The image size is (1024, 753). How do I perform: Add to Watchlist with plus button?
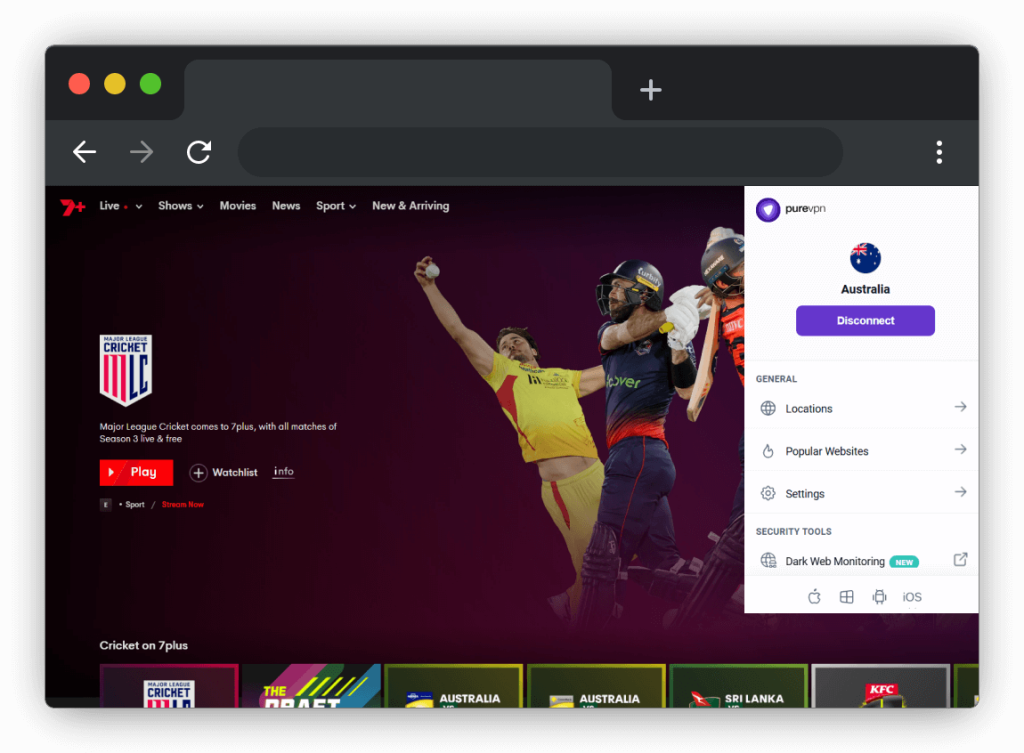tap(199, 473)
